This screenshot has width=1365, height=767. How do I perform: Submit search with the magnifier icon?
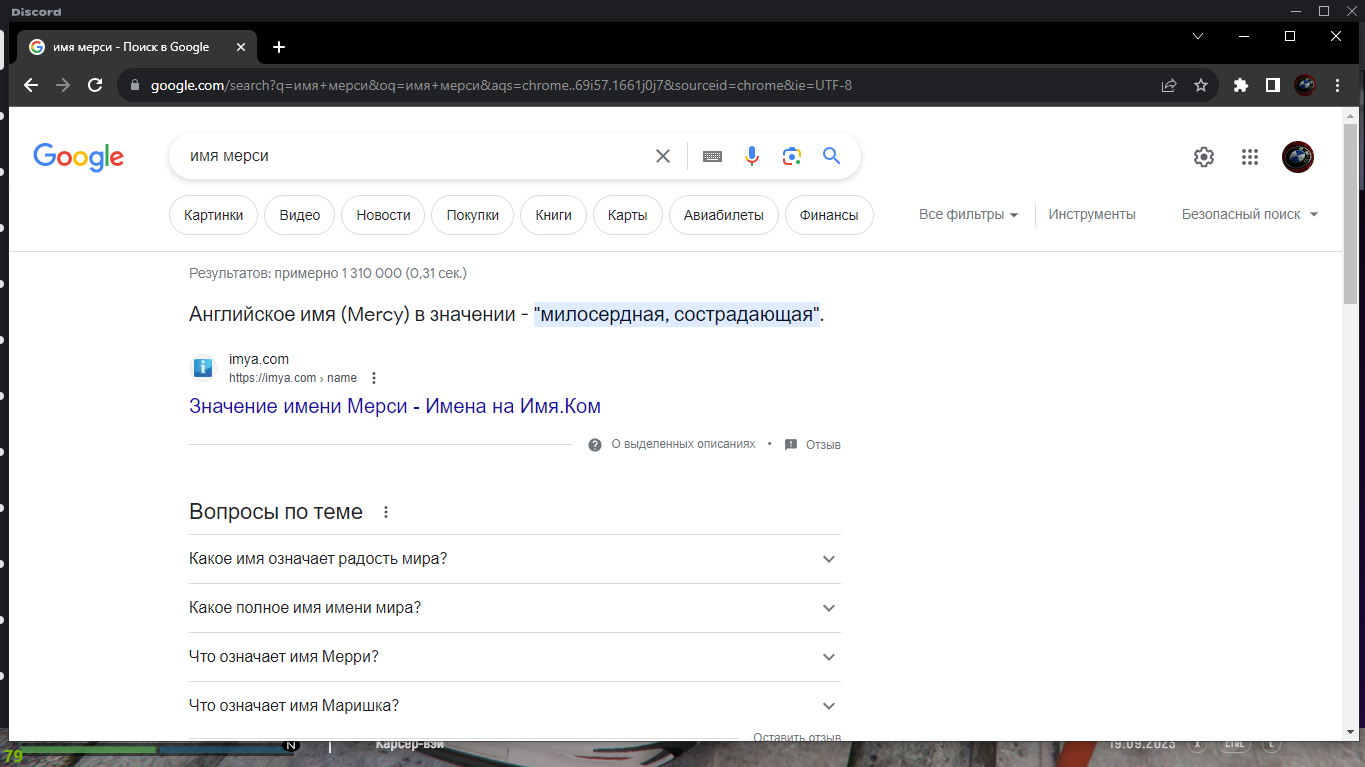coord(832,156)
